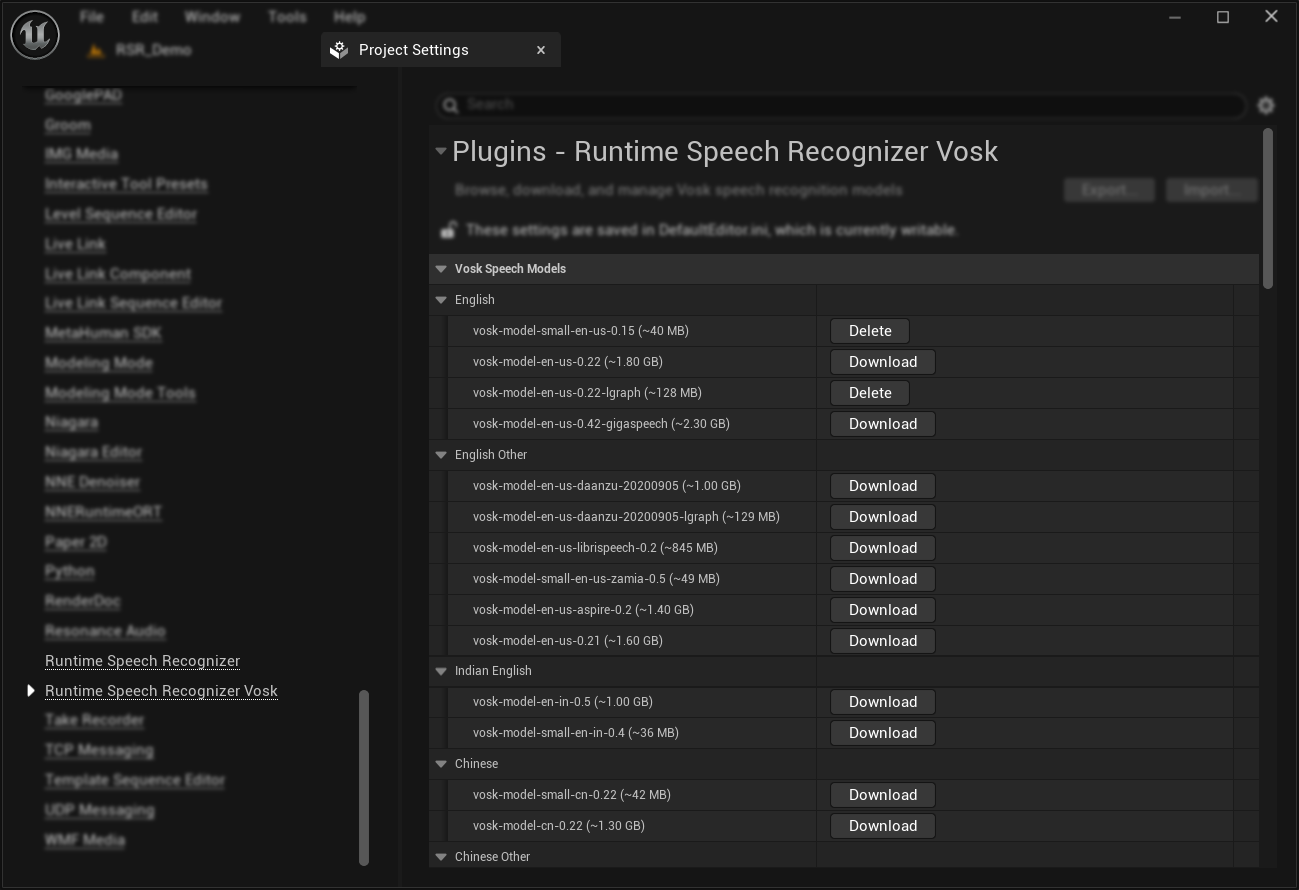Open the RenderDoc settings
Viewport: 1299px width, 890px height.
(x=82, y=601)
